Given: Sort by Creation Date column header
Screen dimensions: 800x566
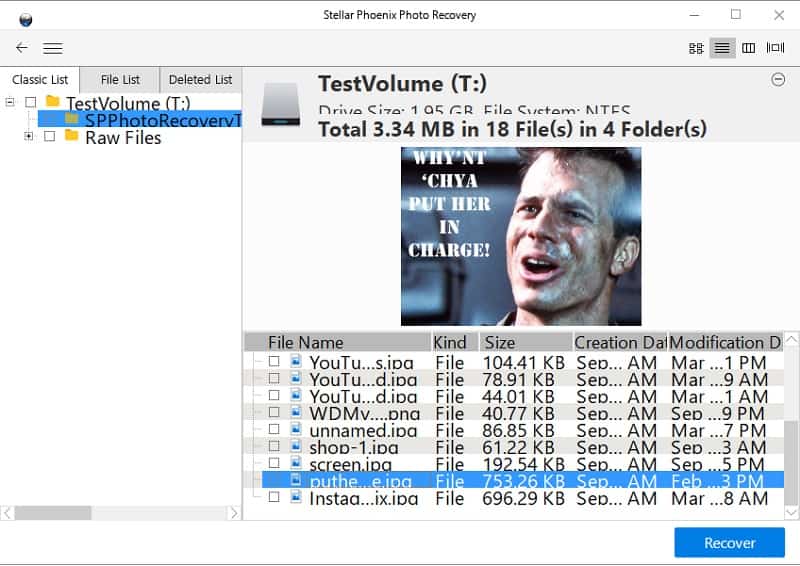Looking at the screenshot, I should 620,342.
